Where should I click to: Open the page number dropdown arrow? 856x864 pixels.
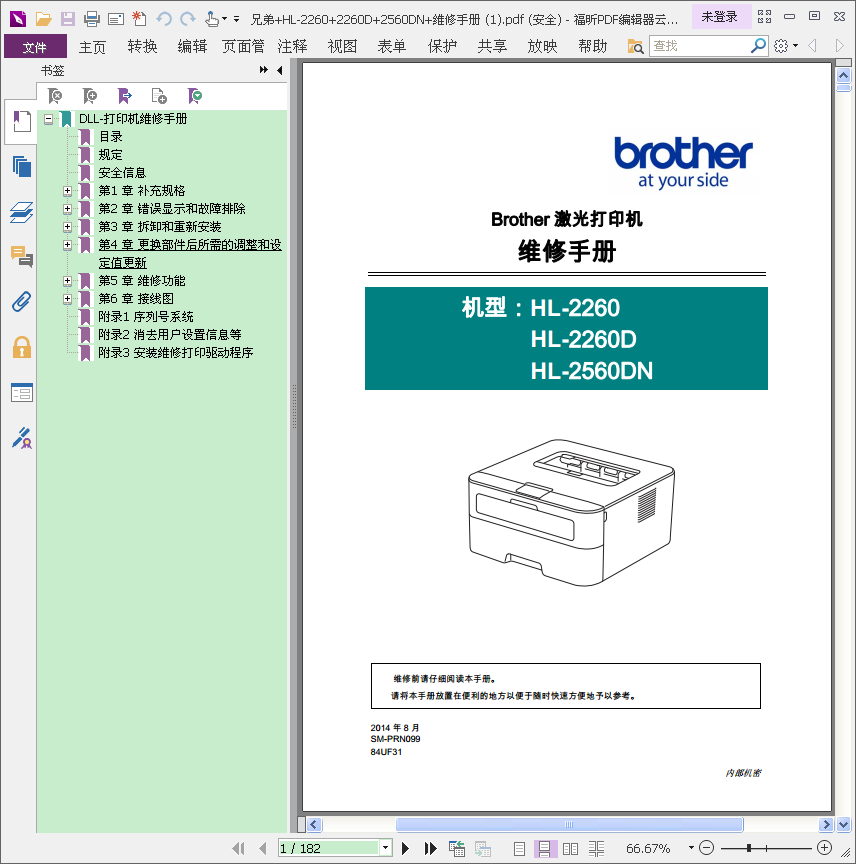(x=386, y=848)
